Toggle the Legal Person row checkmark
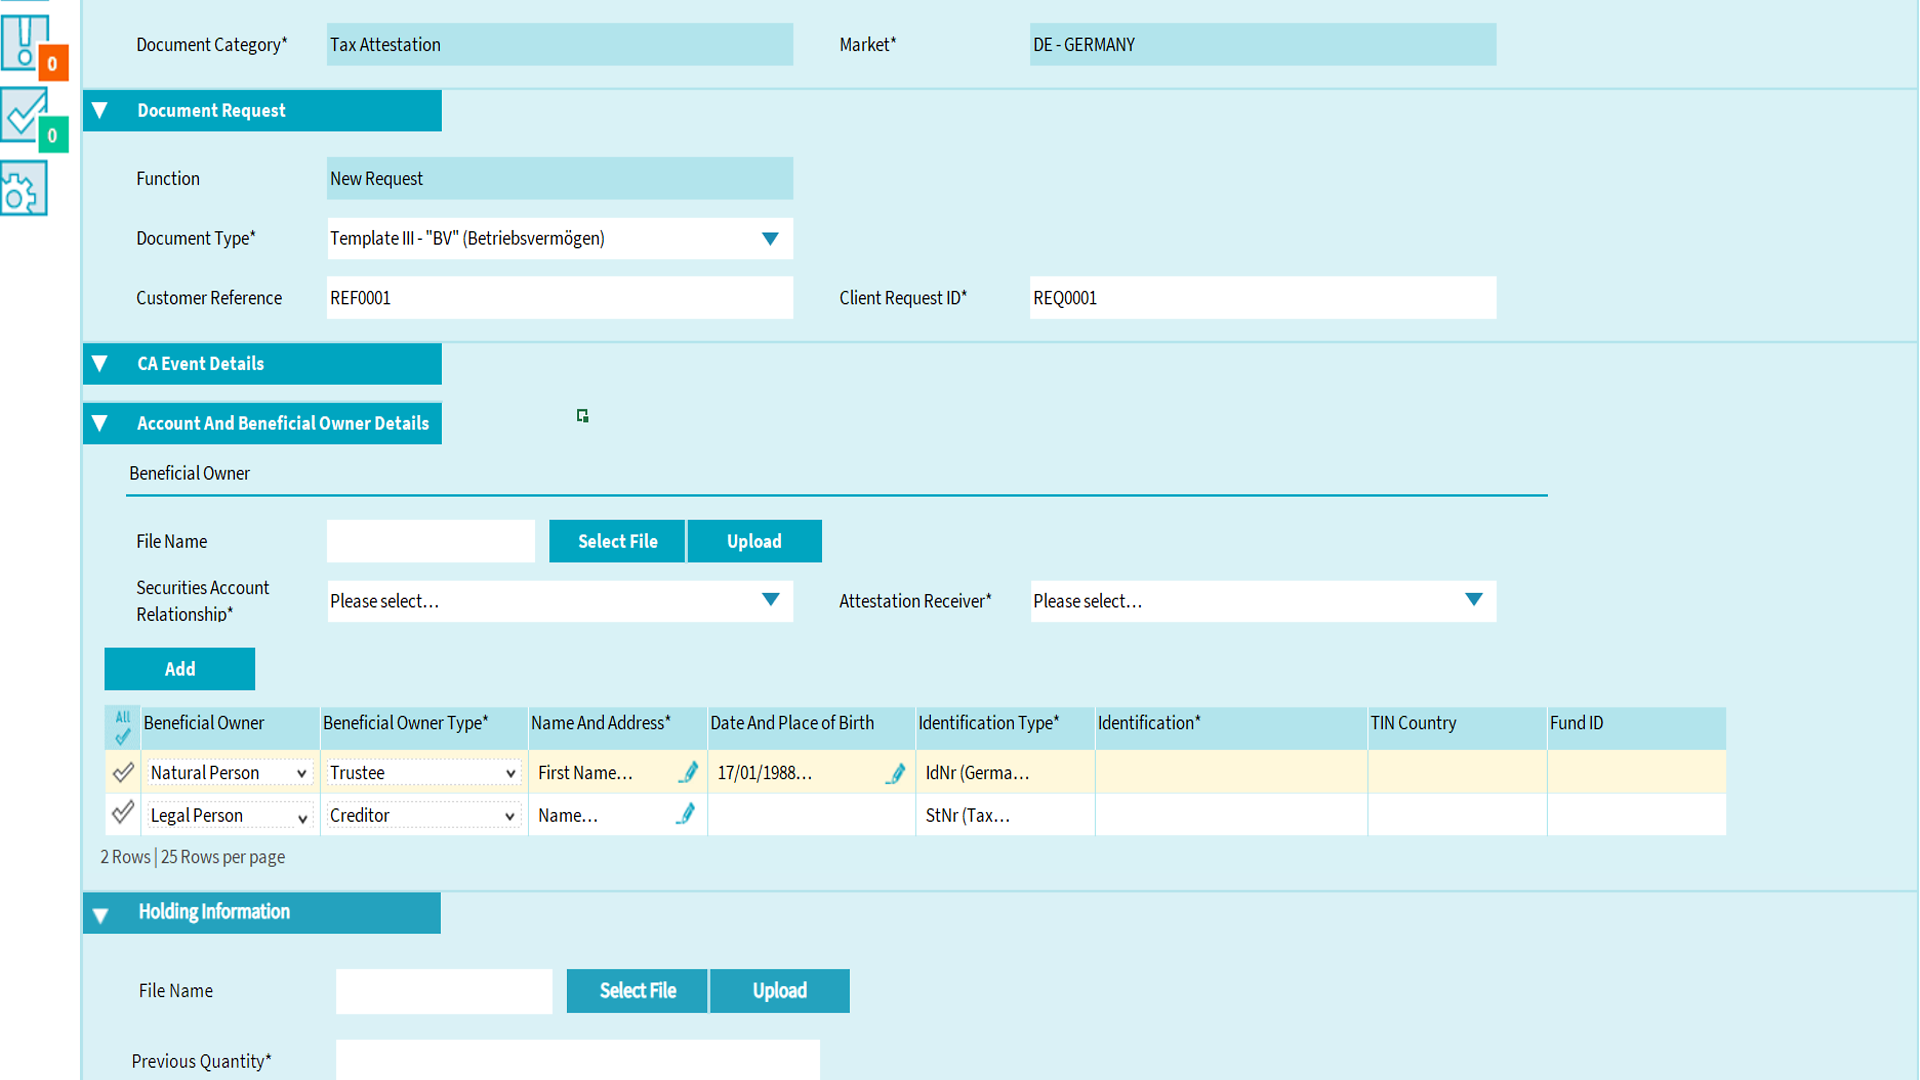The width and height of the screenshot is (1920, 1080). click(123, 813)
